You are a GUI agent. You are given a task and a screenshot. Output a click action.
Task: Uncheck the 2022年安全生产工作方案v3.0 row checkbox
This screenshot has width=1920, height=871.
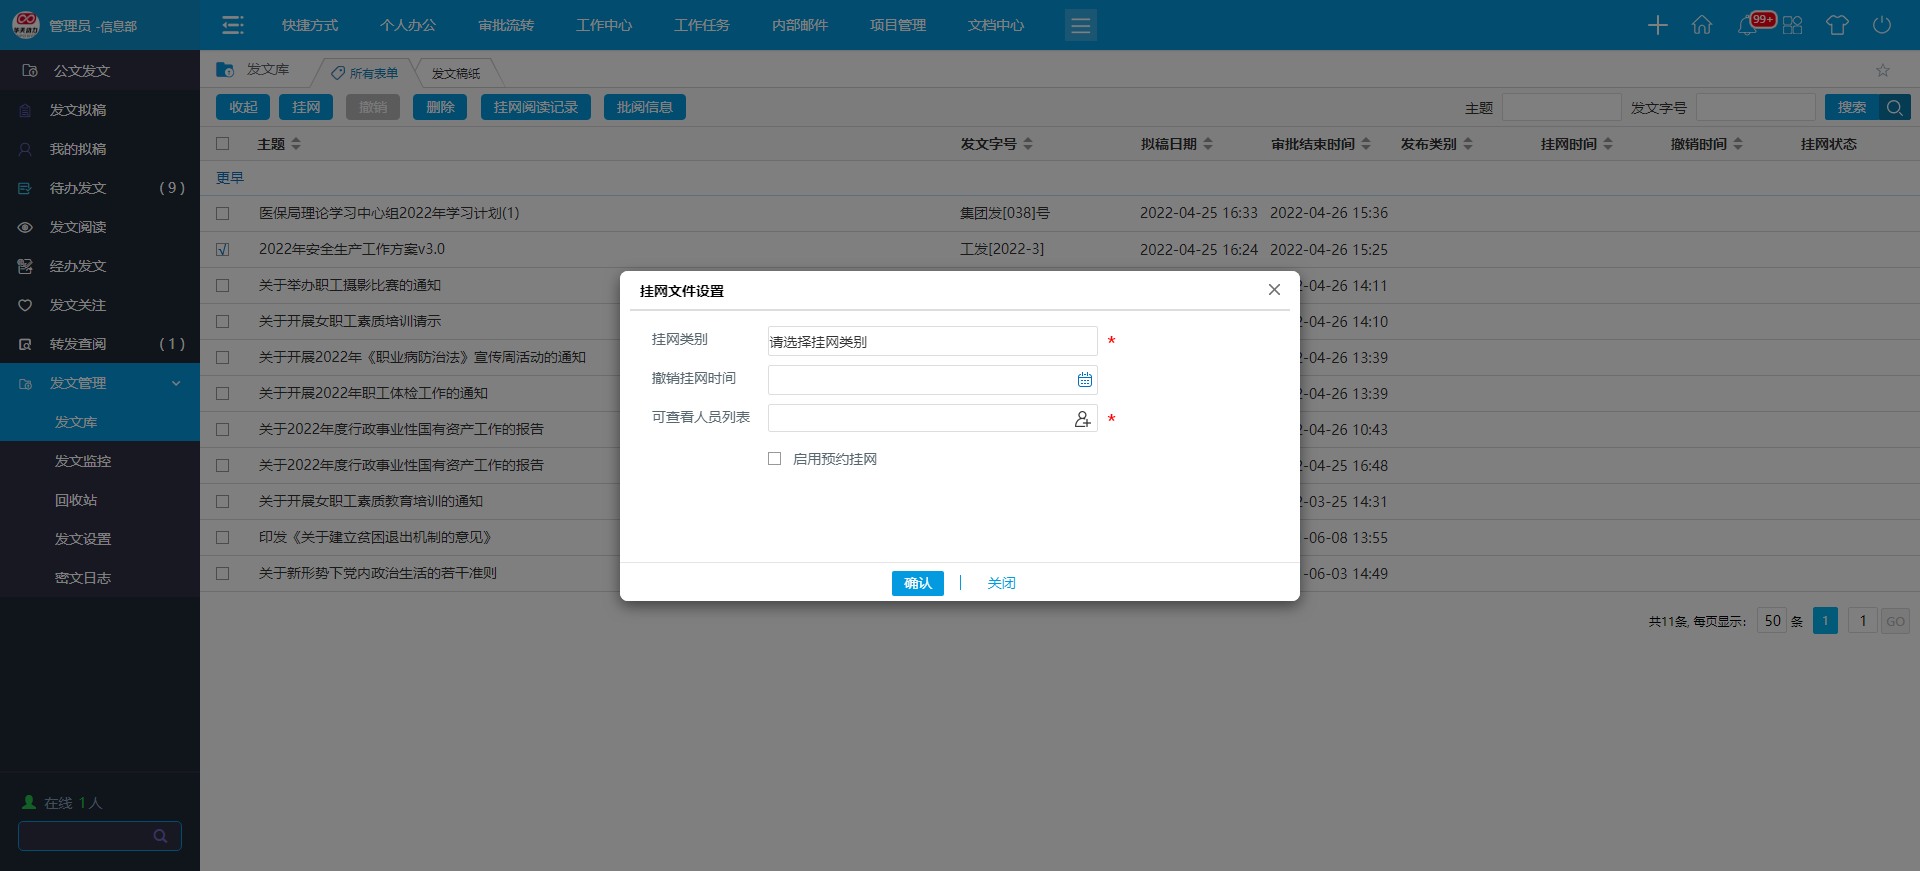pyautogui.click(x=223, y=250)
